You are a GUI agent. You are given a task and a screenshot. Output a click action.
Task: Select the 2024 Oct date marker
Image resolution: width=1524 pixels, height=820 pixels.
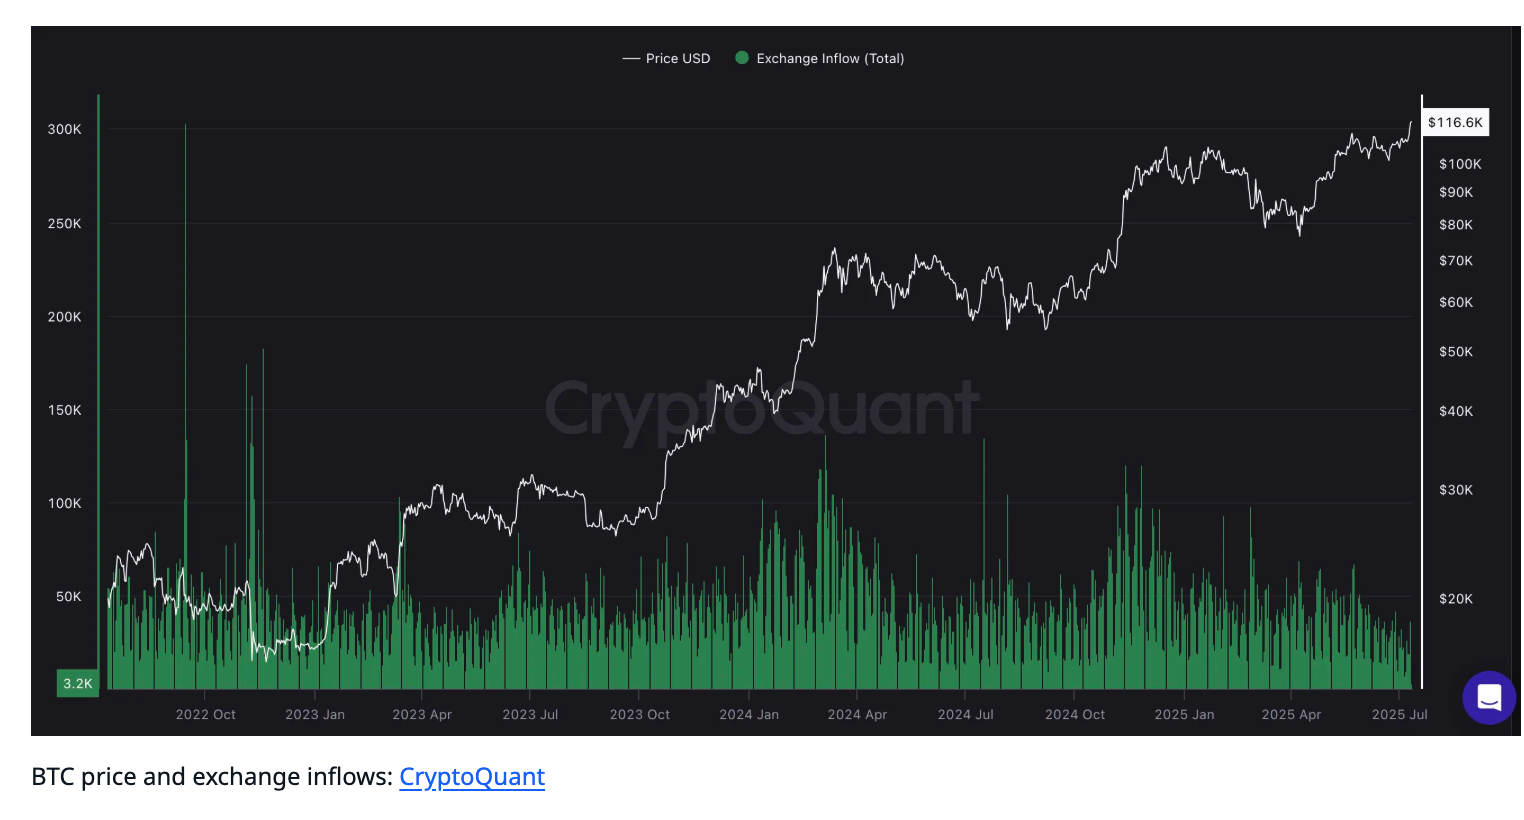click(1075, 714)
